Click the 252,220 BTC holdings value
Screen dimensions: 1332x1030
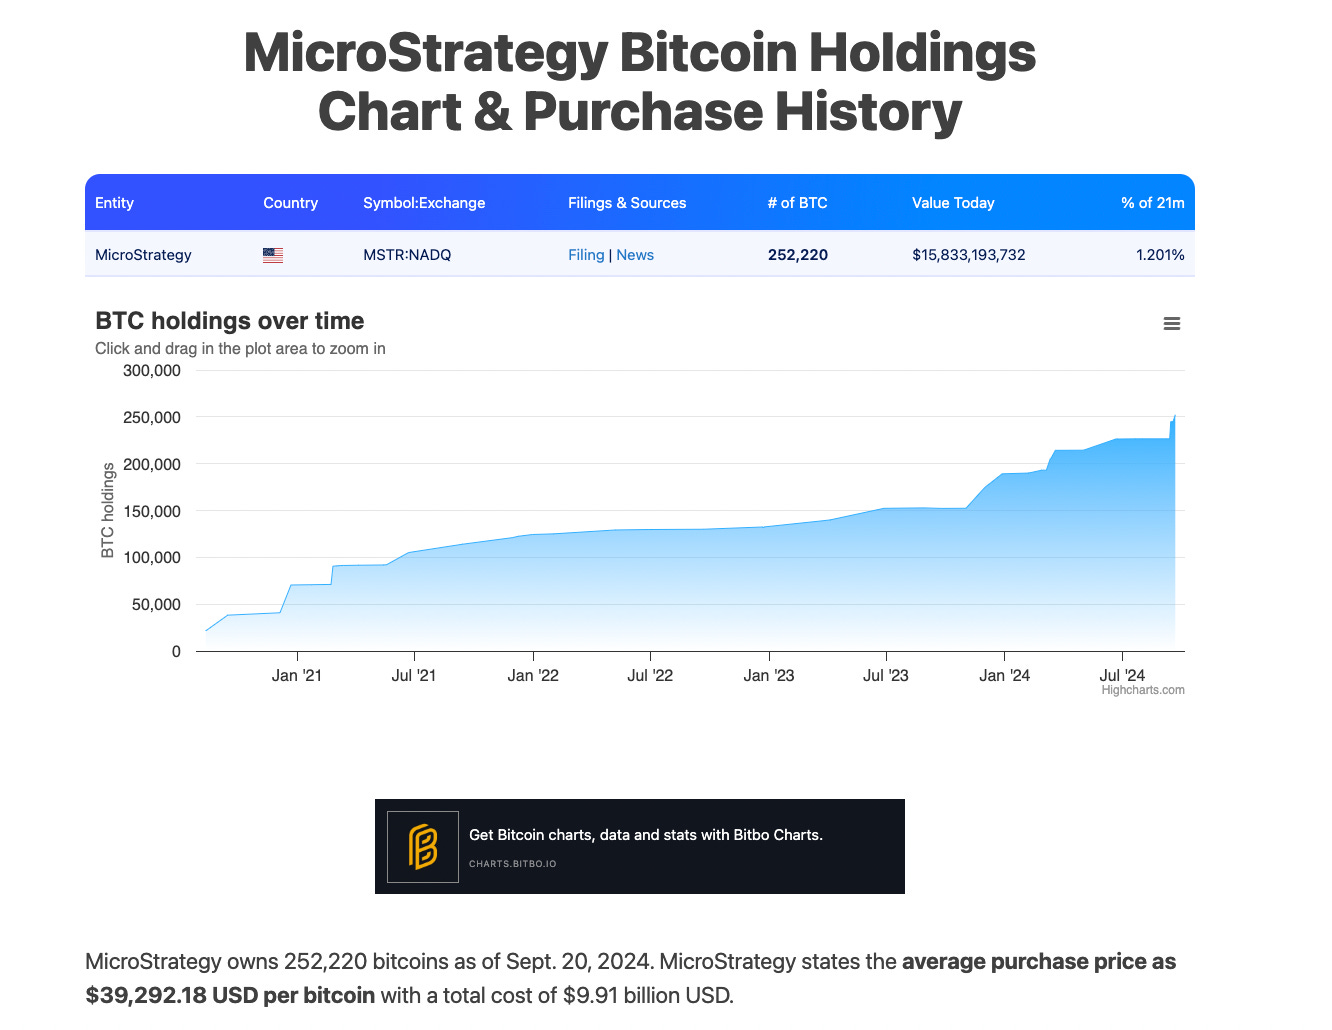[797, 255]
